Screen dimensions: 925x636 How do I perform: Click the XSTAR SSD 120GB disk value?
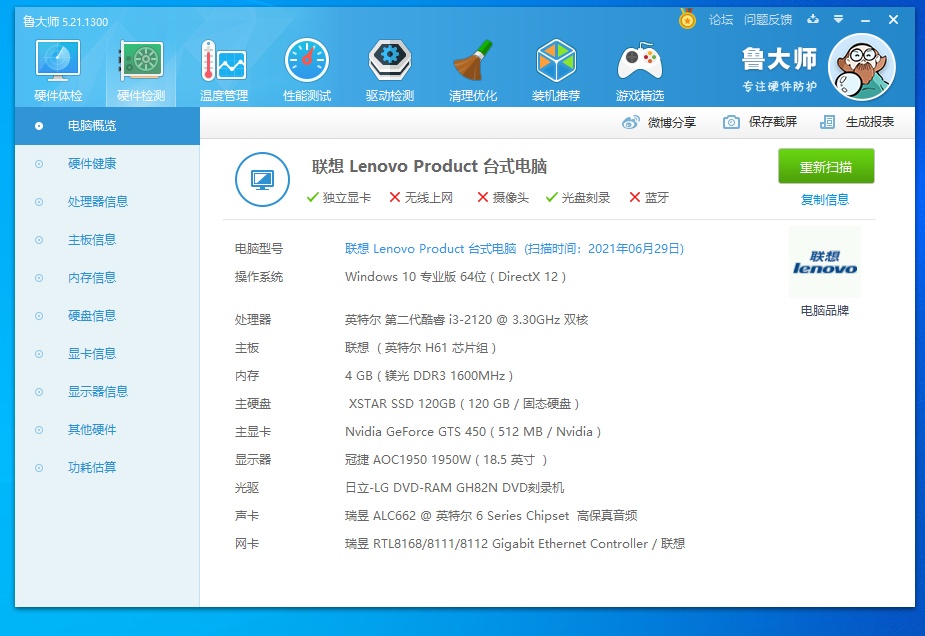pyautogui.click(x=464, y=404)
